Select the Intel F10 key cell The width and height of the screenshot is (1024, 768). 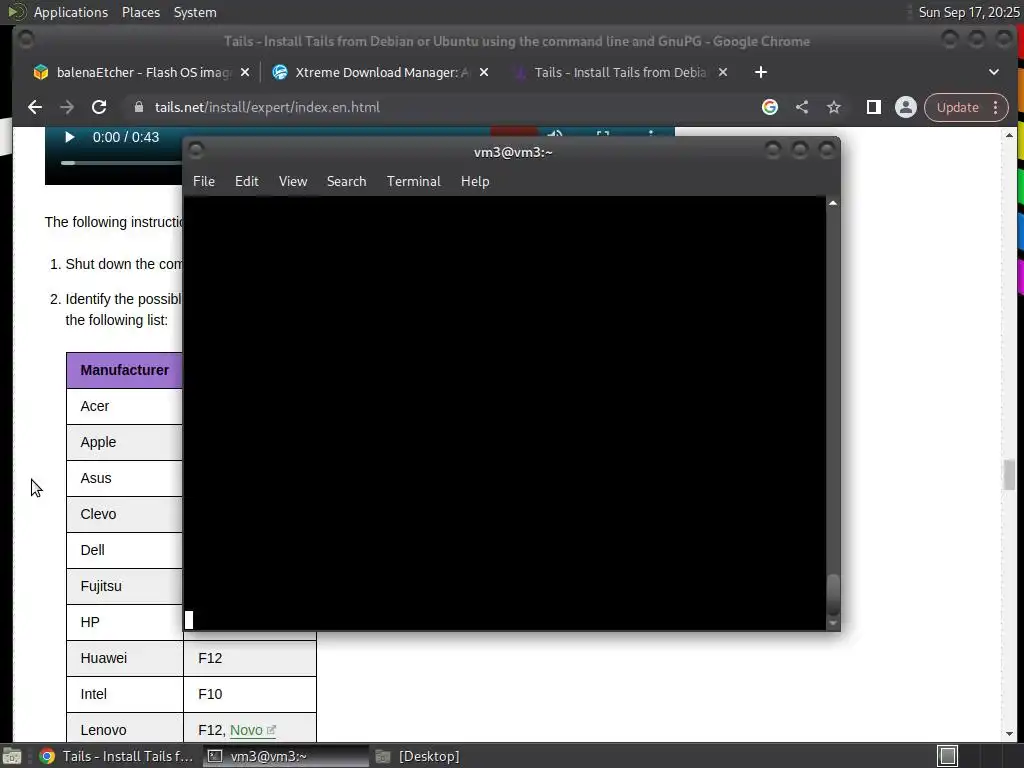(x=250, y=694)
